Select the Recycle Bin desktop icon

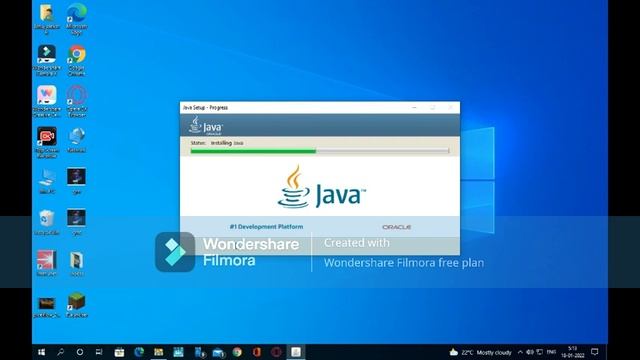[47, 222]
